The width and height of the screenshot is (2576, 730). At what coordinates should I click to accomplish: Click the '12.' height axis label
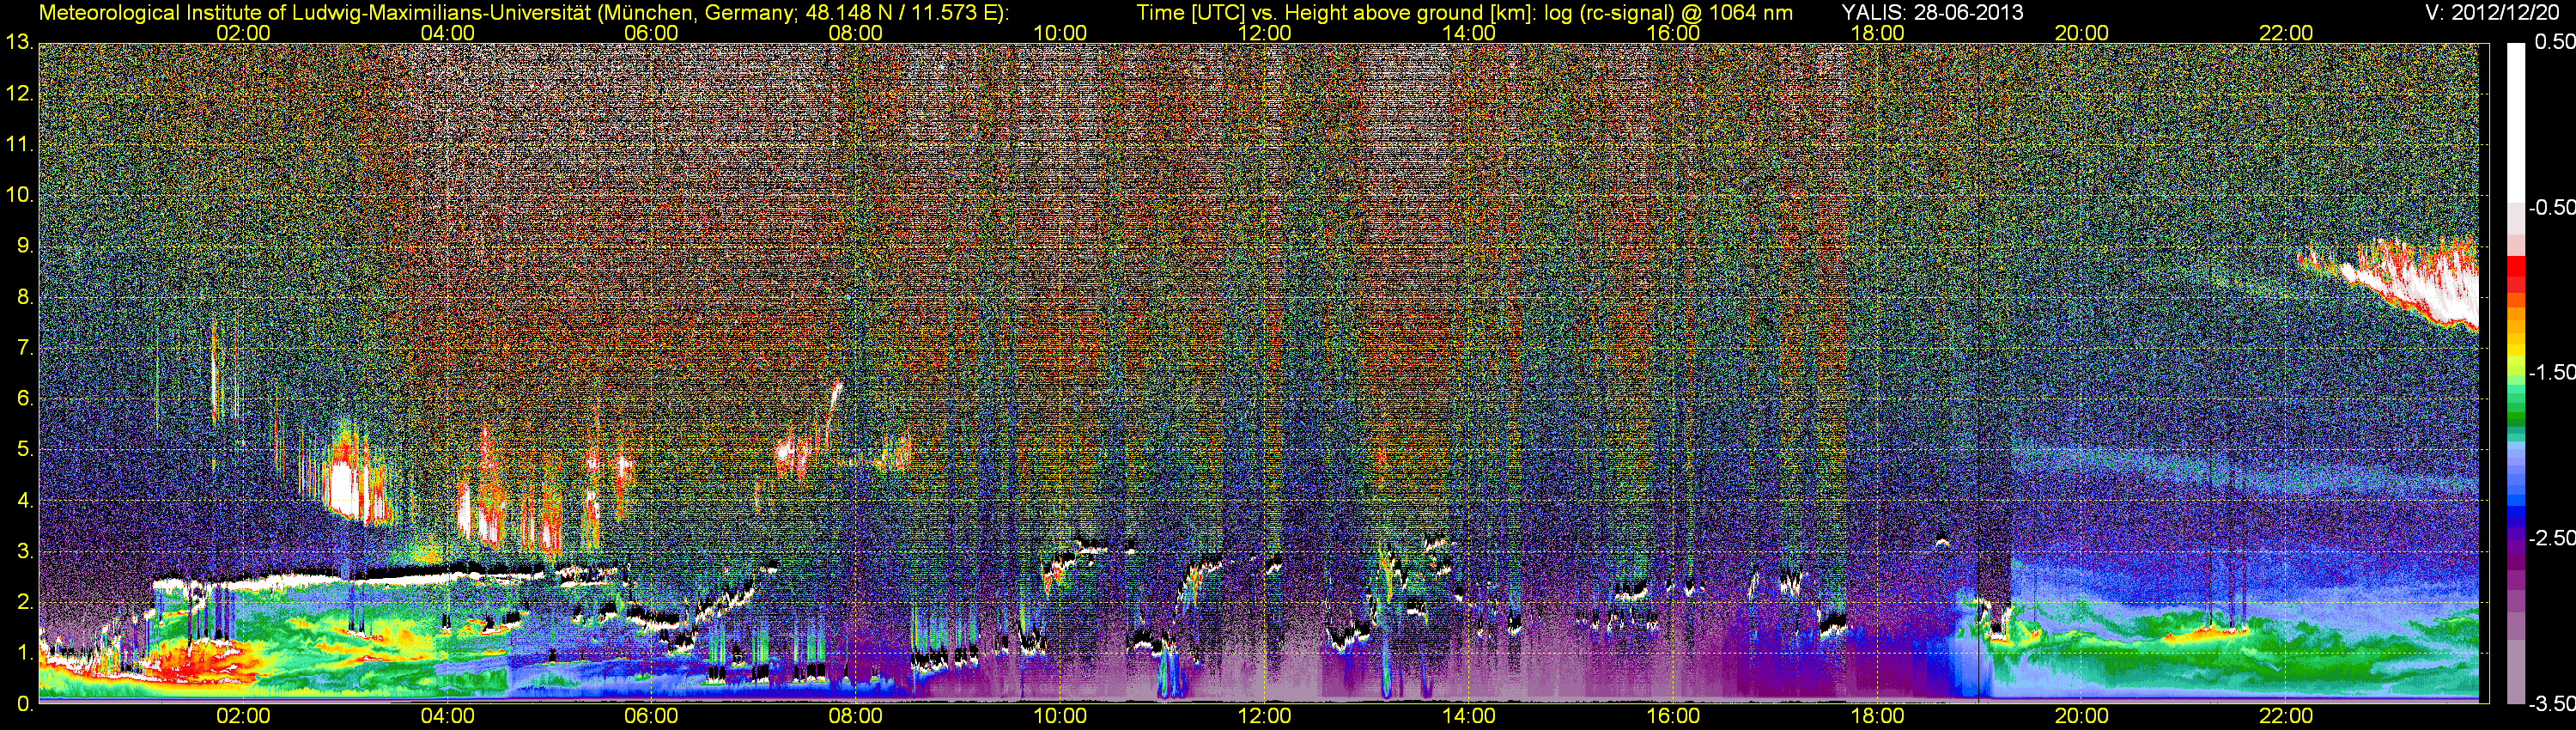point(20,94)
